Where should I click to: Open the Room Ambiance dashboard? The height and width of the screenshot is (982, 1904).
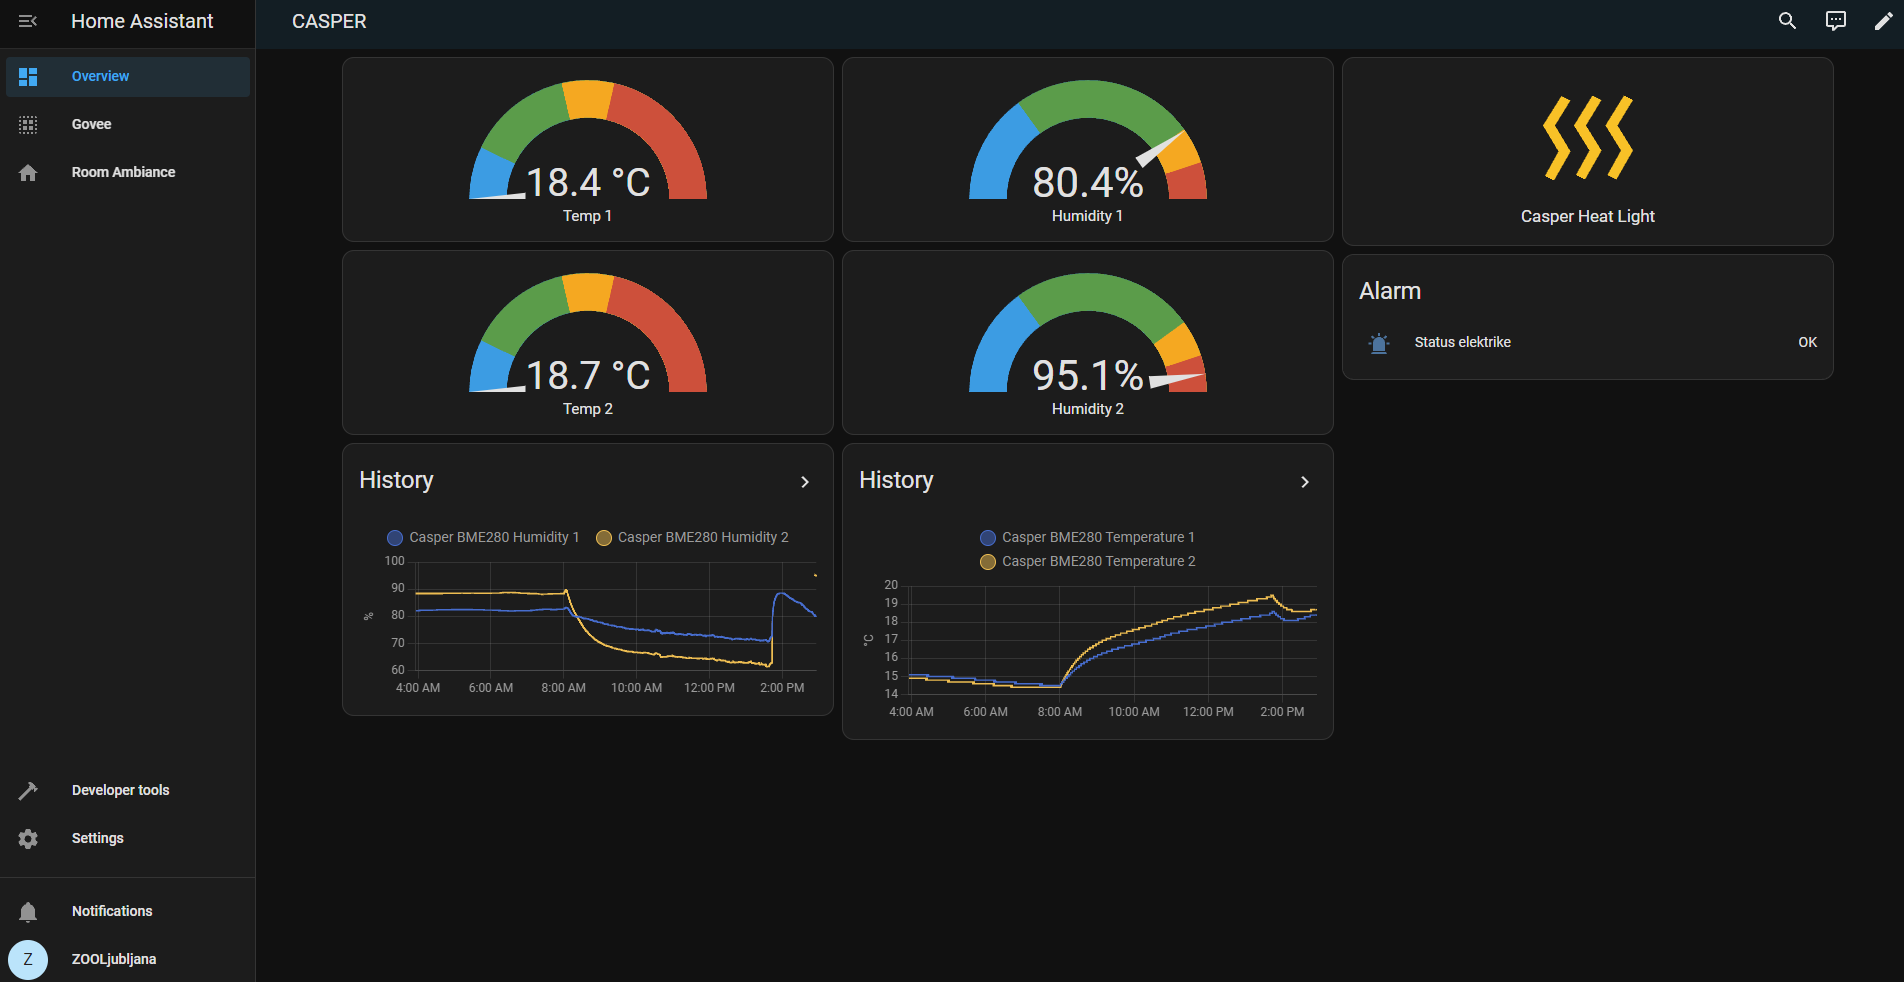pyautogui.click(x=123, y=172)
